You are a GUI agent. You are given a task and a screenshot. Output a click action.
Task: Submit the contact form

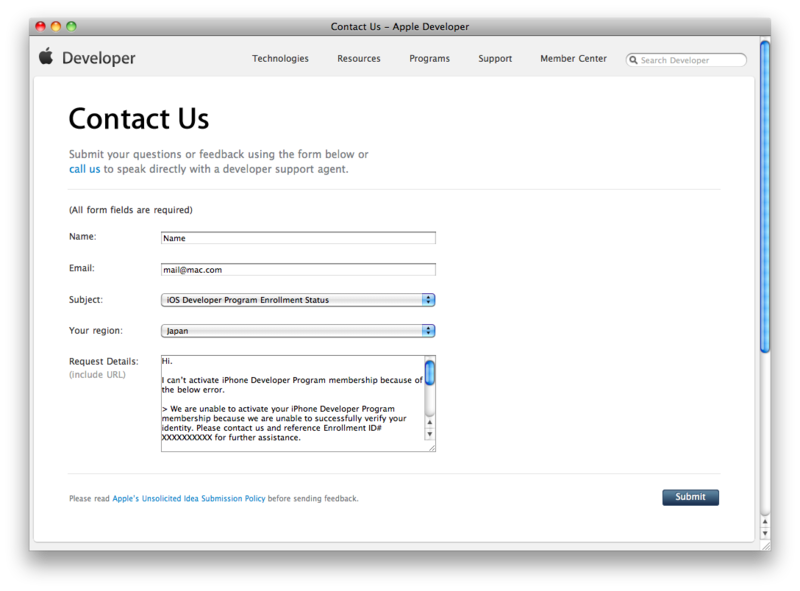coord(690,497)
